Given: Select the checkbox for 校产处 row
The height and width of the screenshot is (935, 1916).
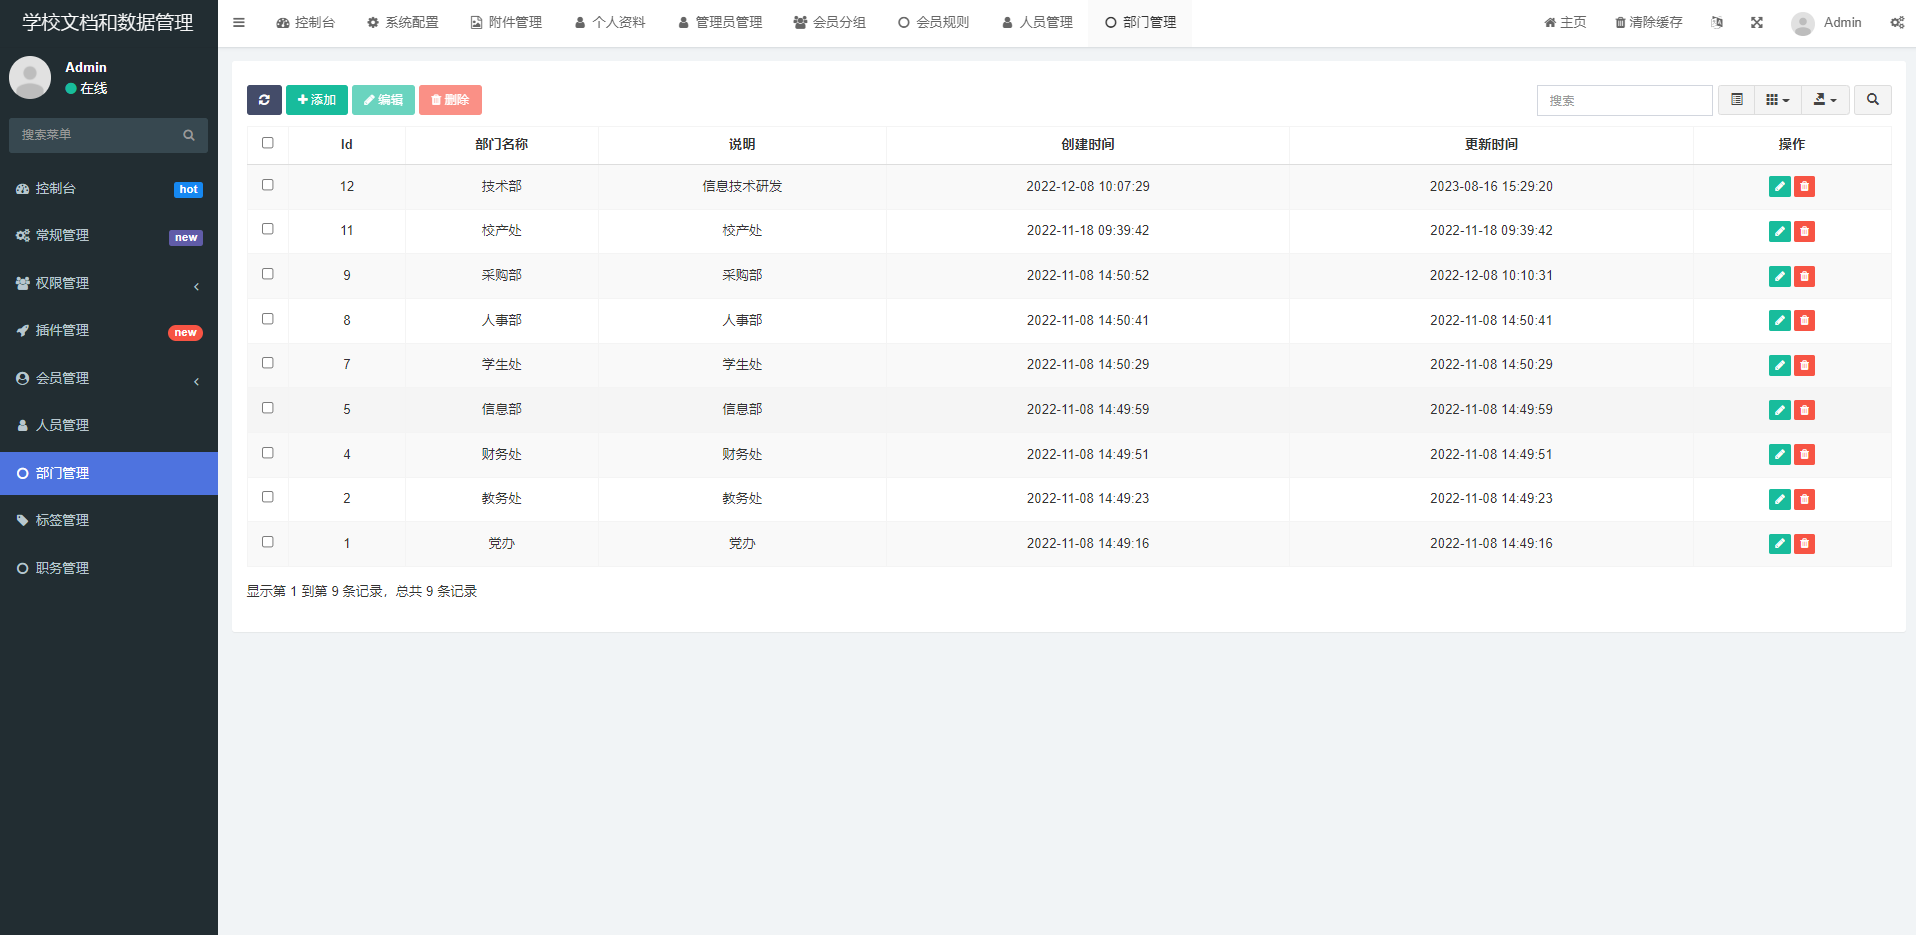Looking at the screenshot, I should (x=268, y=229).
